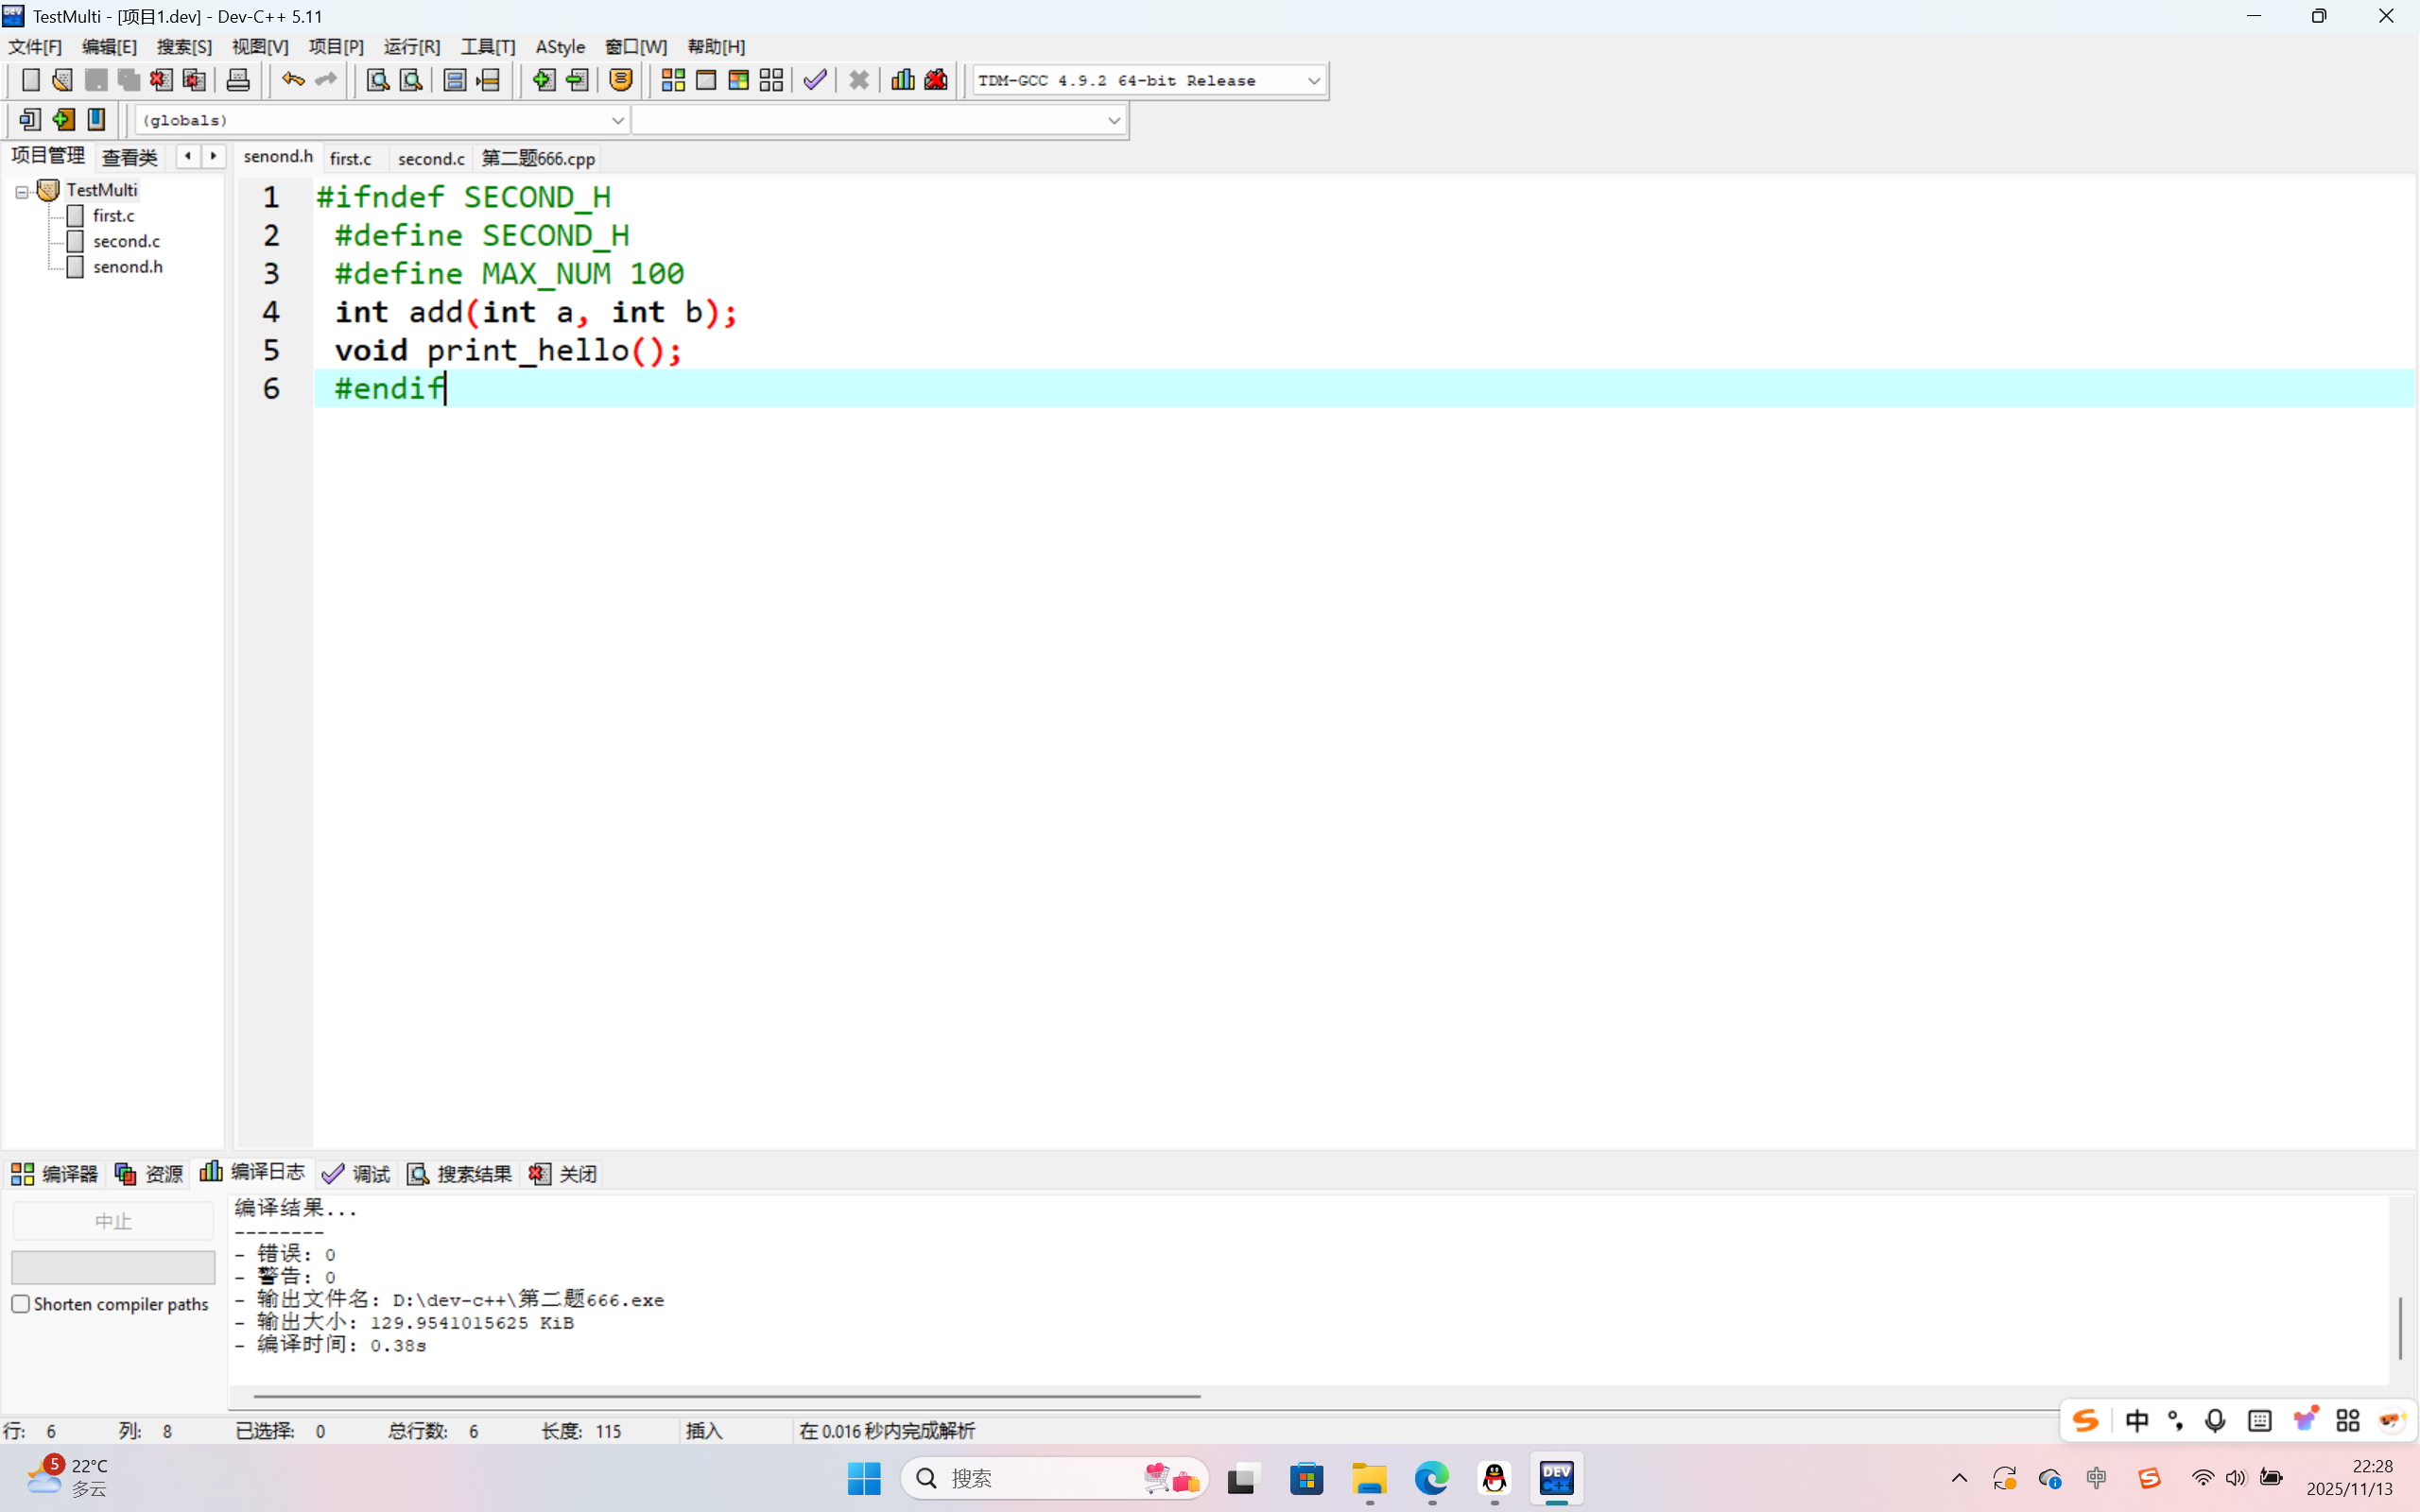Click the New file toolbar icon

[x=30, y=80]
